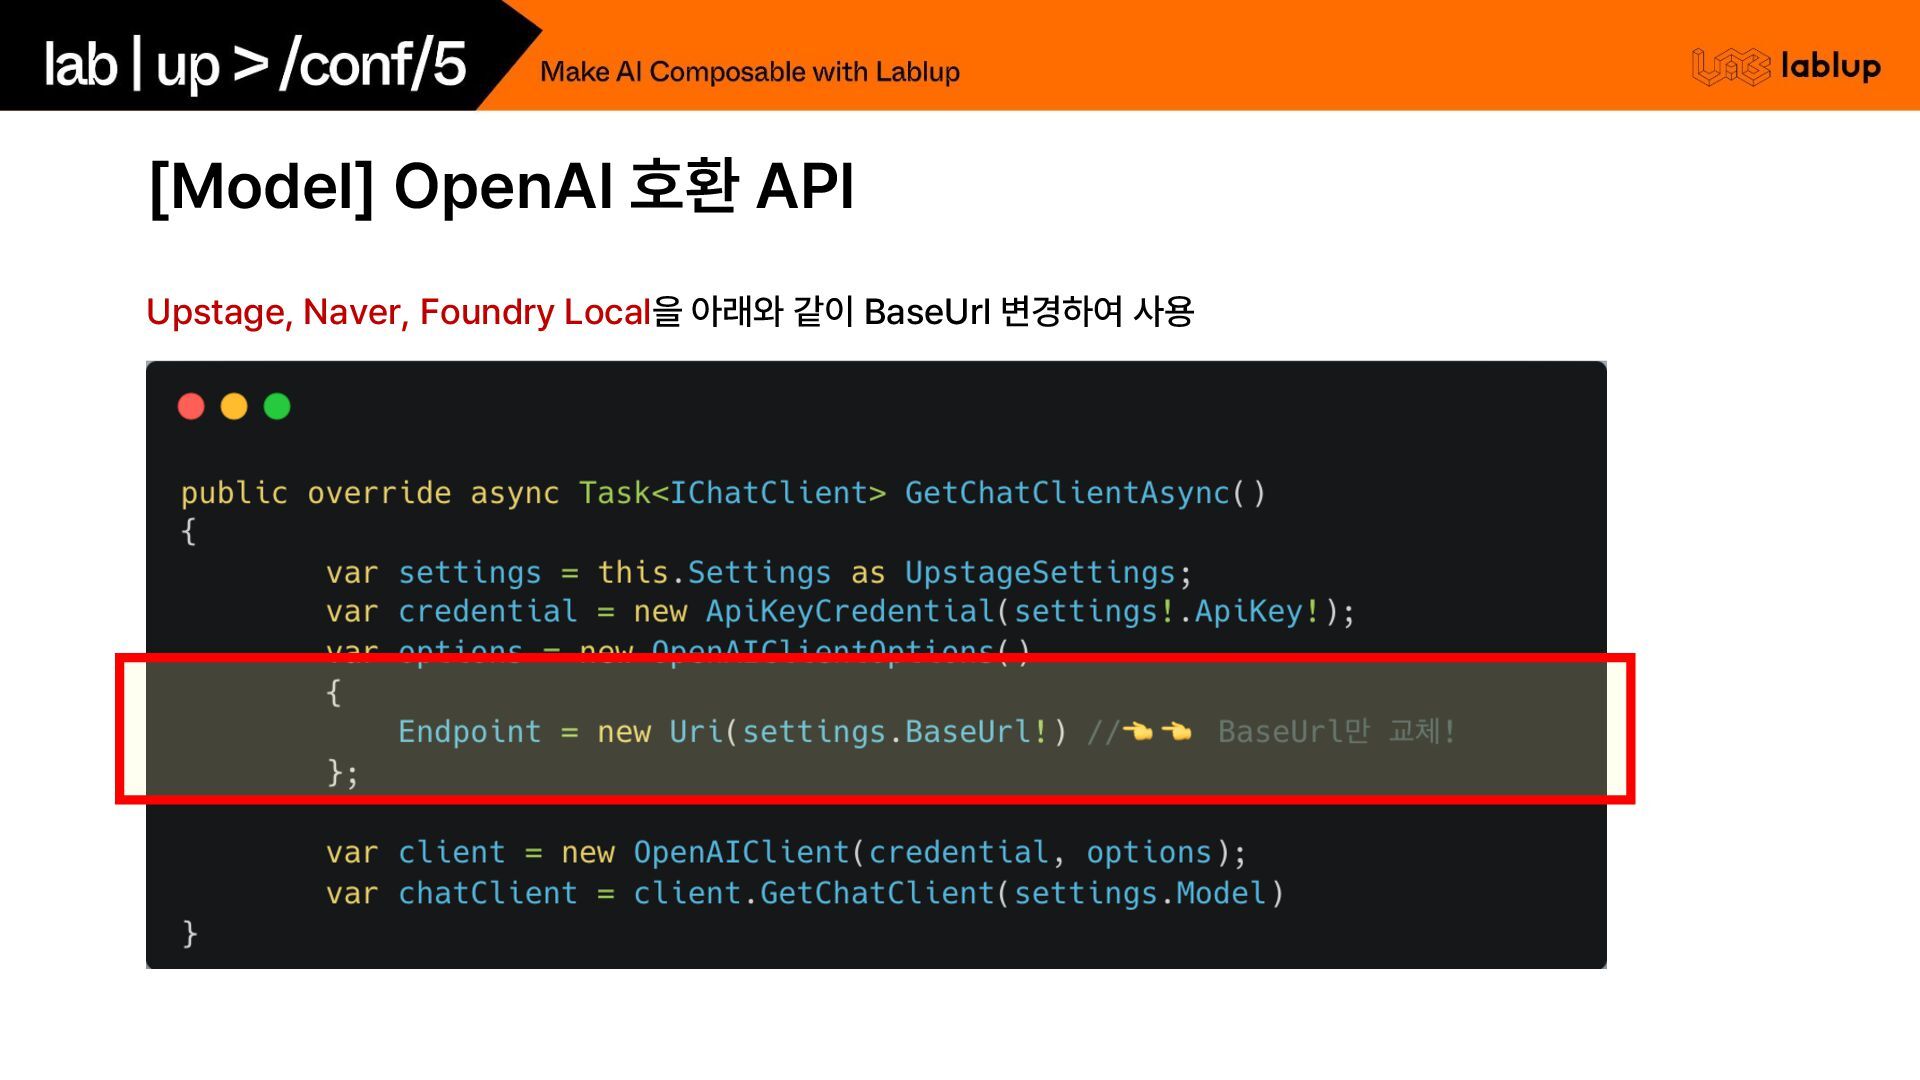1920x1080 pixels.
Task: Click the lab | up > /conf/5 banner
Action: point(255,64)
